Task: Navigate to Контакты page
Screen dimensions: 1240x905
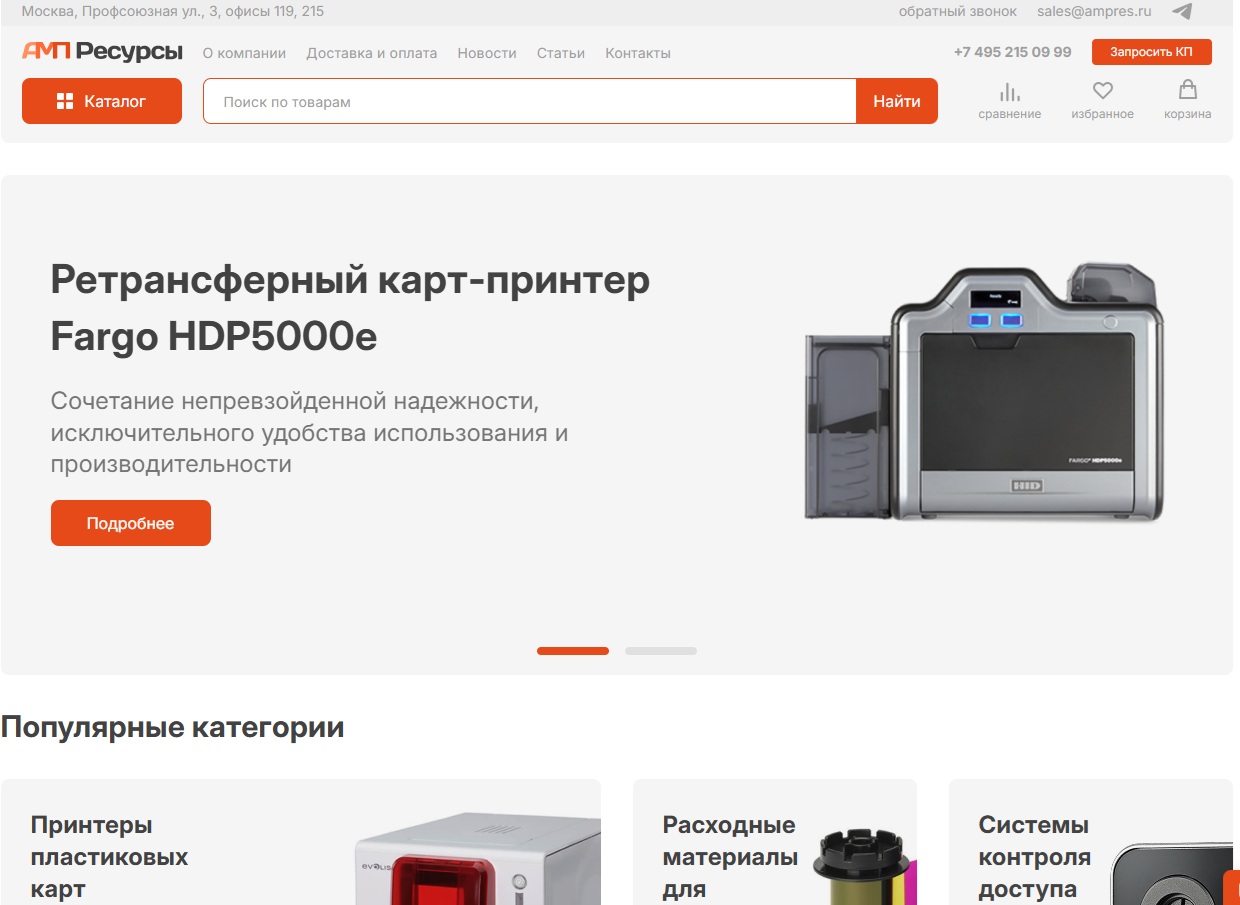Action: click(x=638, y=53)
